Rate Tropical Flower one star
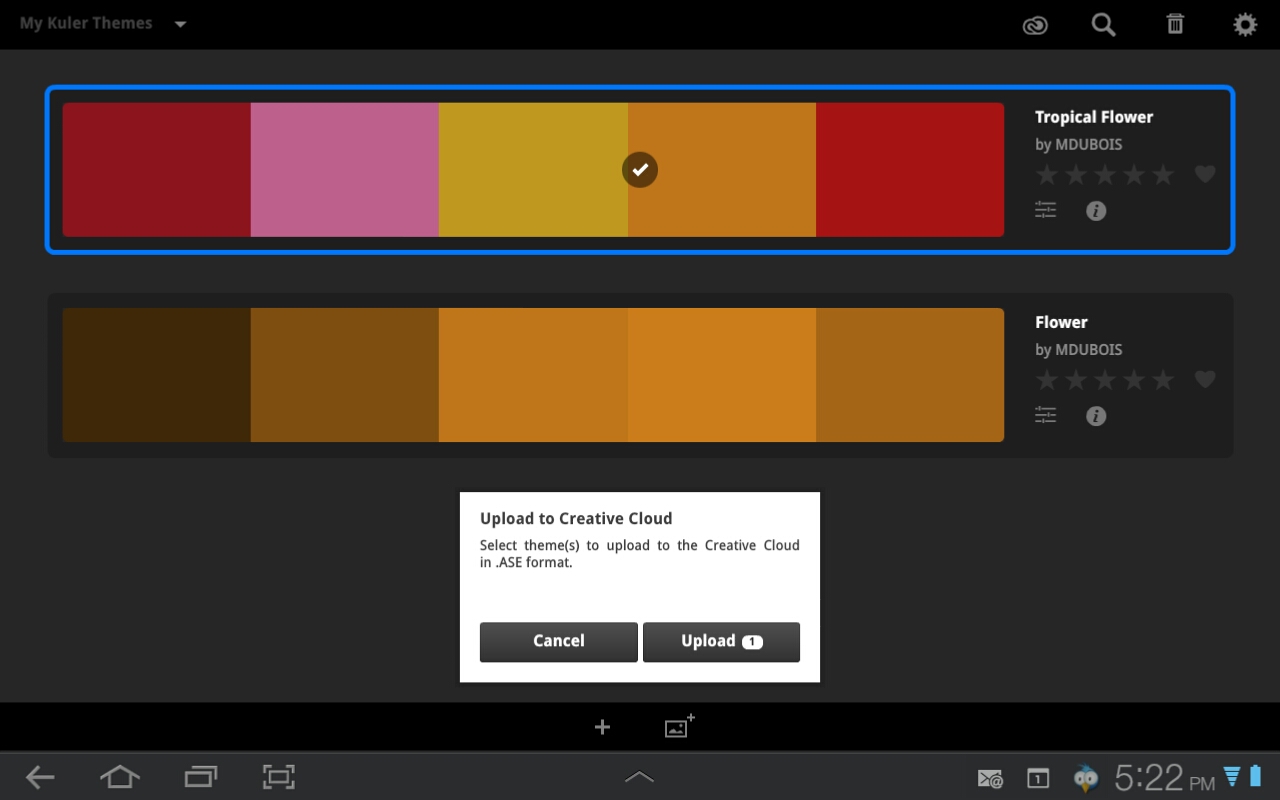Screen dimensions: 1280x800 (1047, 175)
